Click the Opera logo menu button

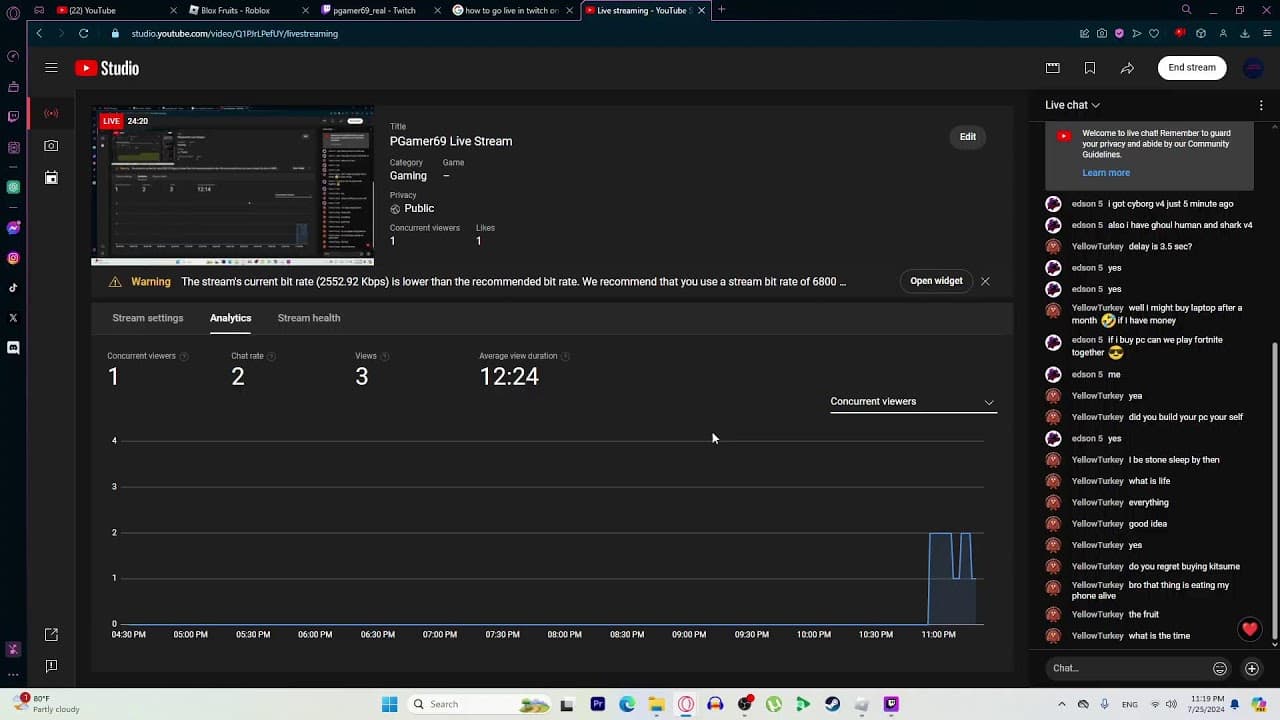tap(13, 13)
